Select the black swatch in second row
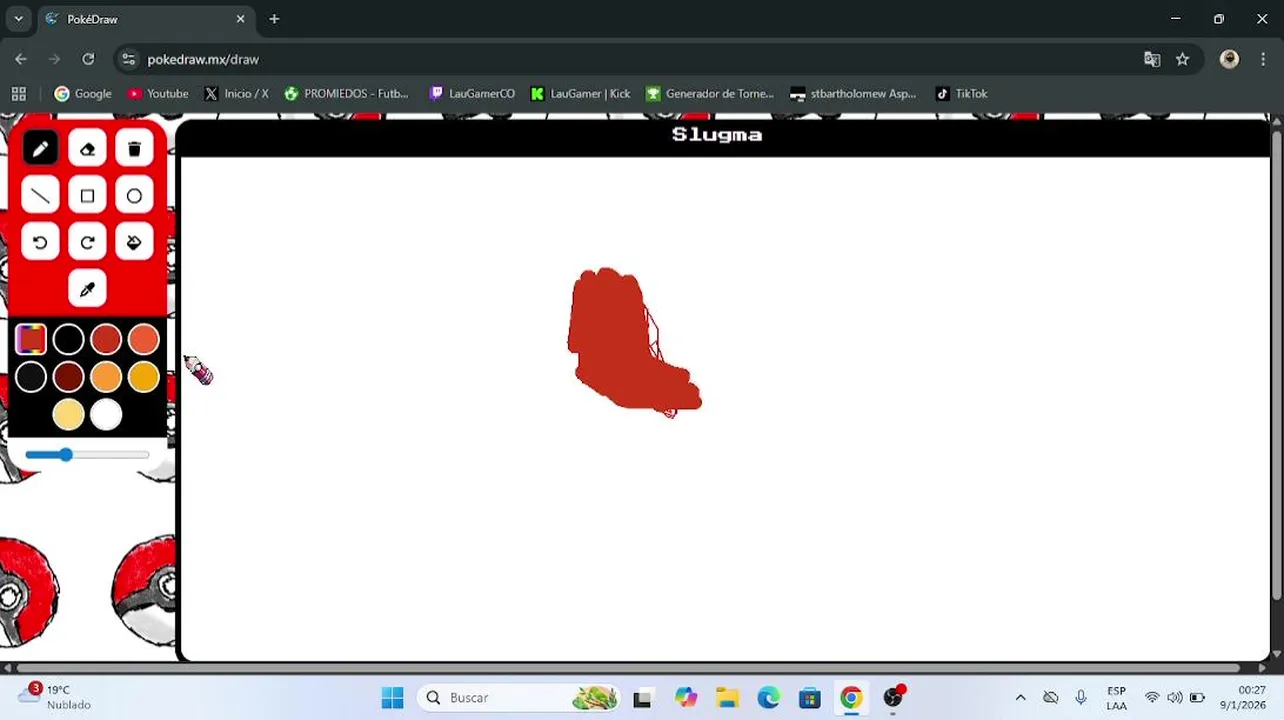 [31, 377]
